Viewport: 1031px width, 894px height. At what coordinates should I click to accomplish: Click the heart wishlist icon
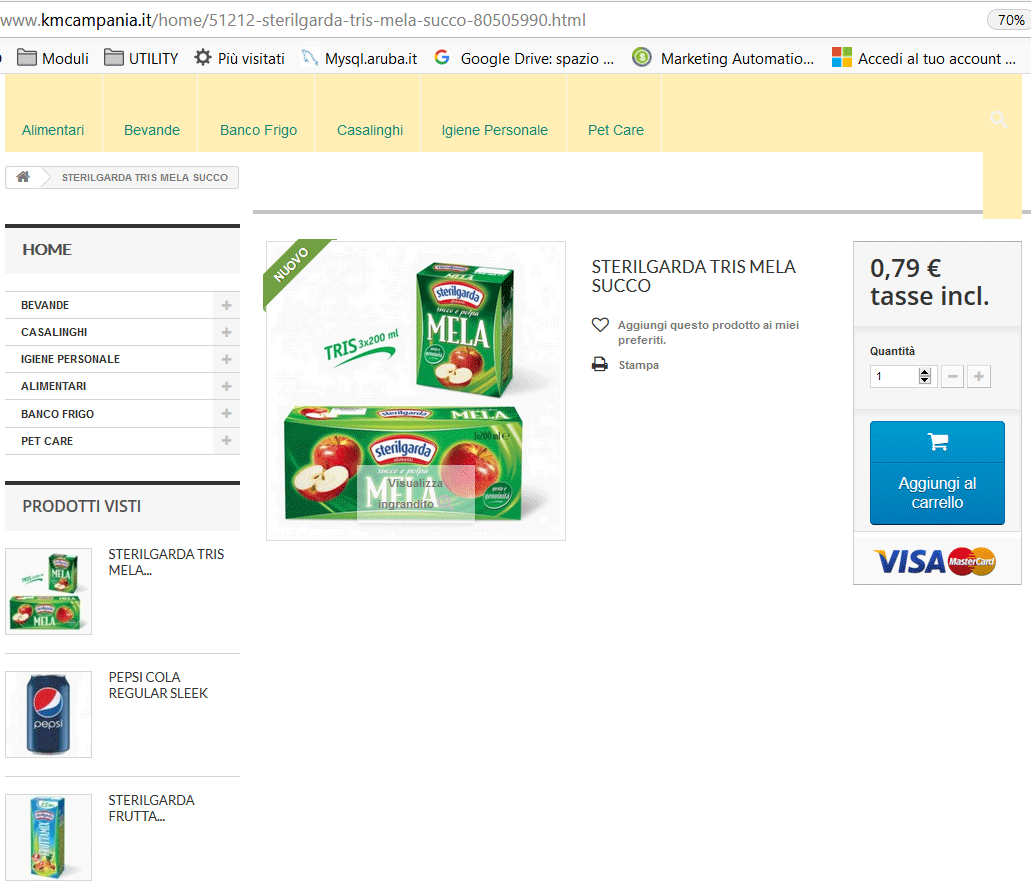coord(600,325)
